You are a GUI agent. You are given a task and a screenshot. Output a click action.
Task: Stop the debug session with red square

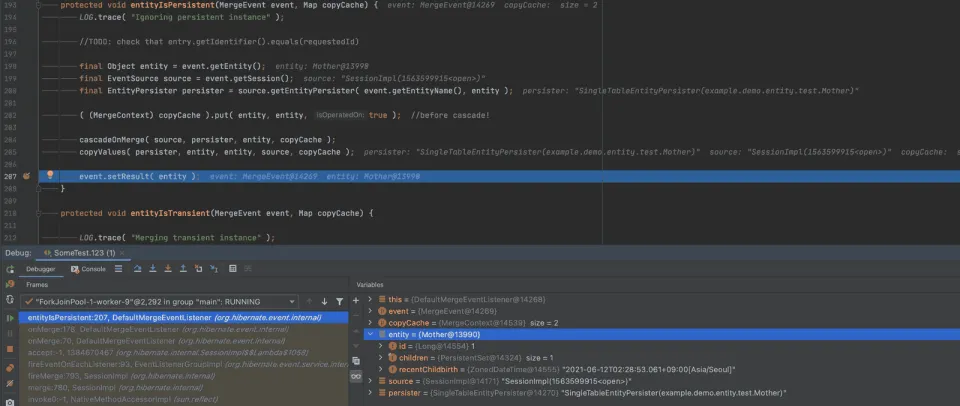click(10, 349)
